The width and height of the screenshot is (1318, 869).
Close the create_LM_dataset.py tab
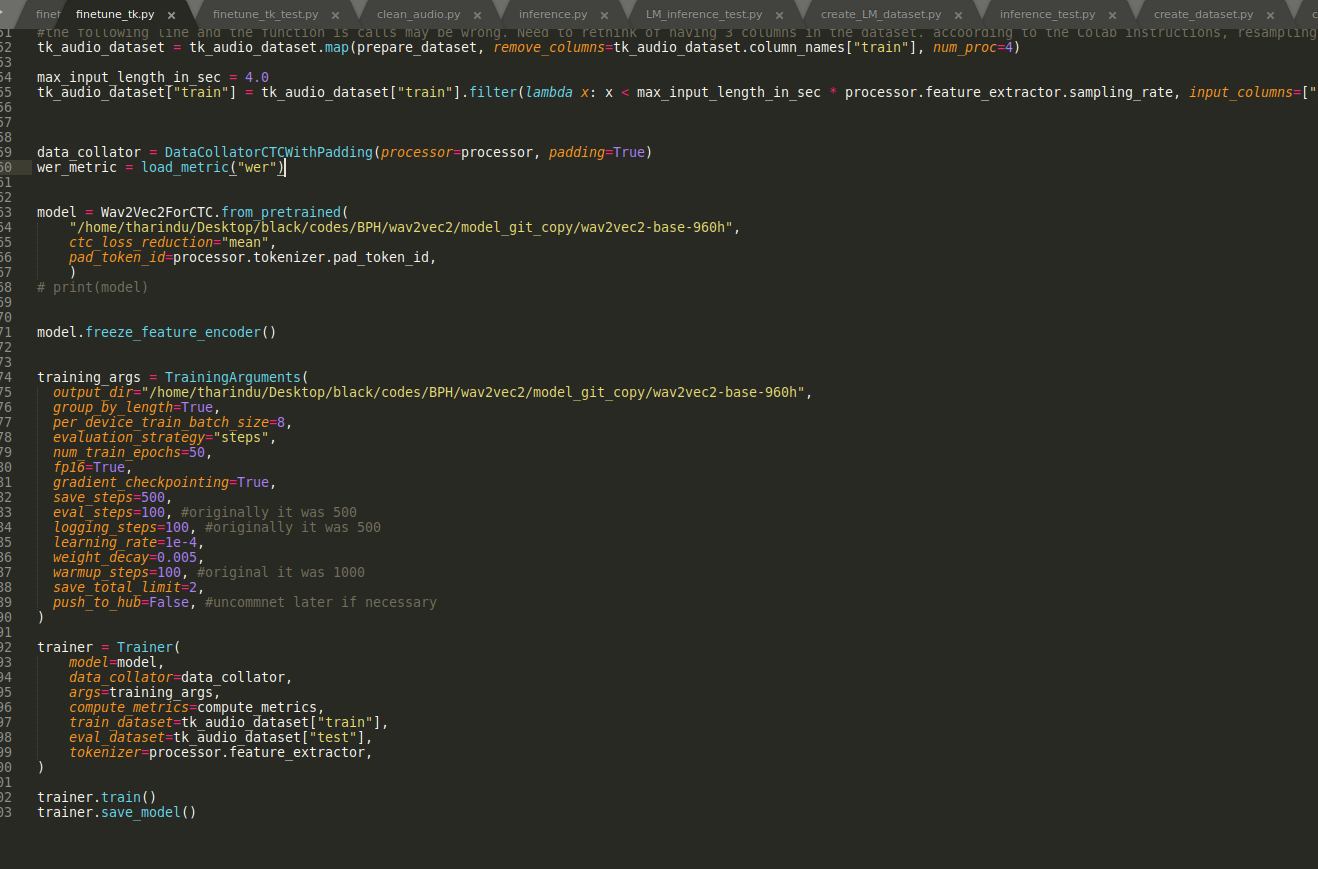click(958, 15)
